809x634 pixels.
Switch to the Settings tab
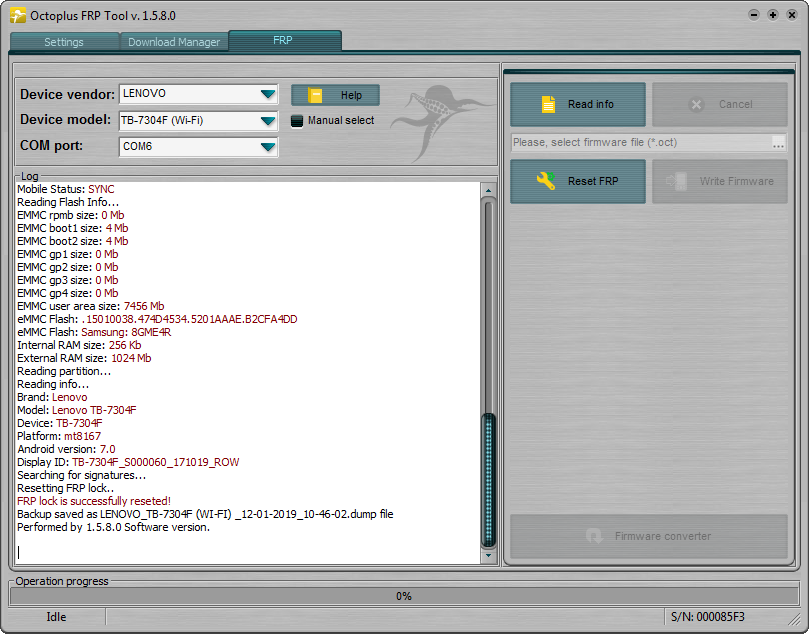pyautogui.click(x=64, y=42)
